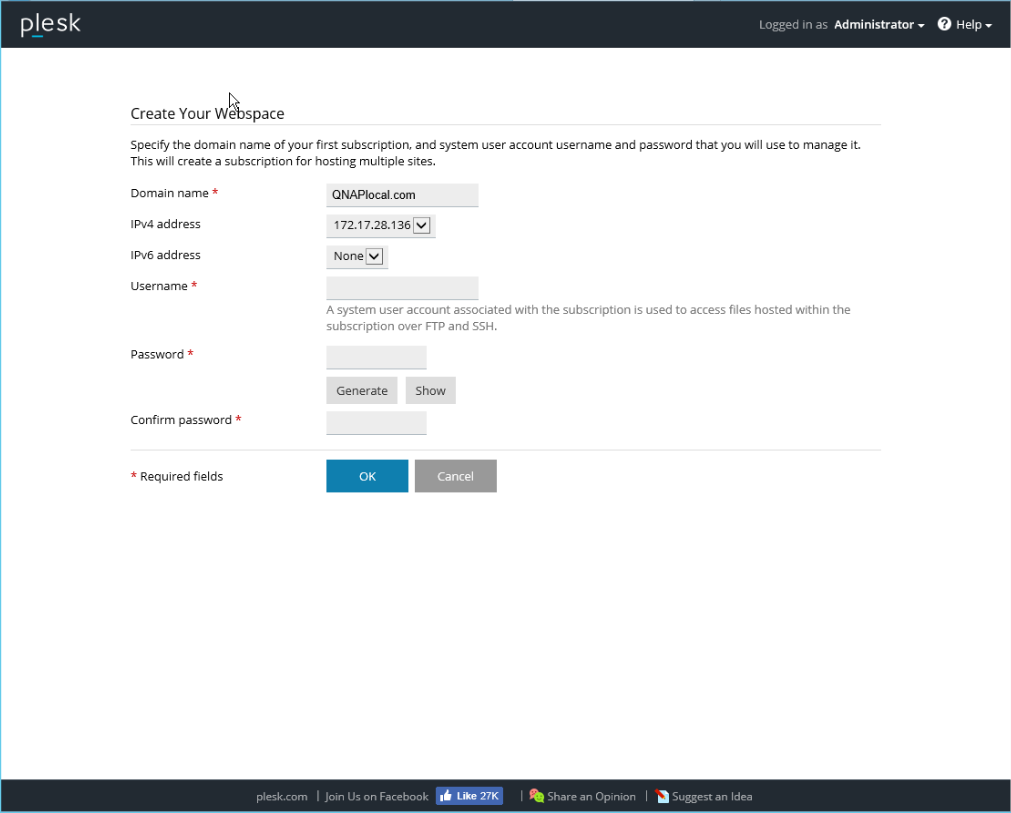Cancel the webspace creation

tap(455, 476)
